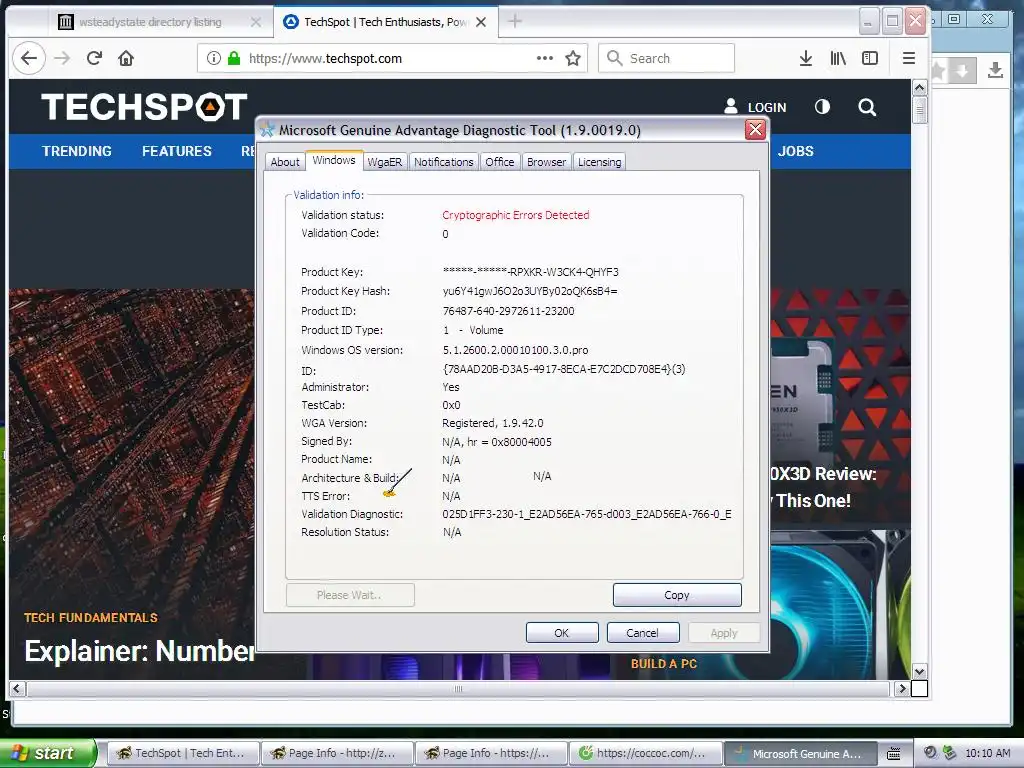The width and height of the screenshot is (1024, 768).
Task: Toggle Firefox sidebar icon
Action: coord(870,58)
